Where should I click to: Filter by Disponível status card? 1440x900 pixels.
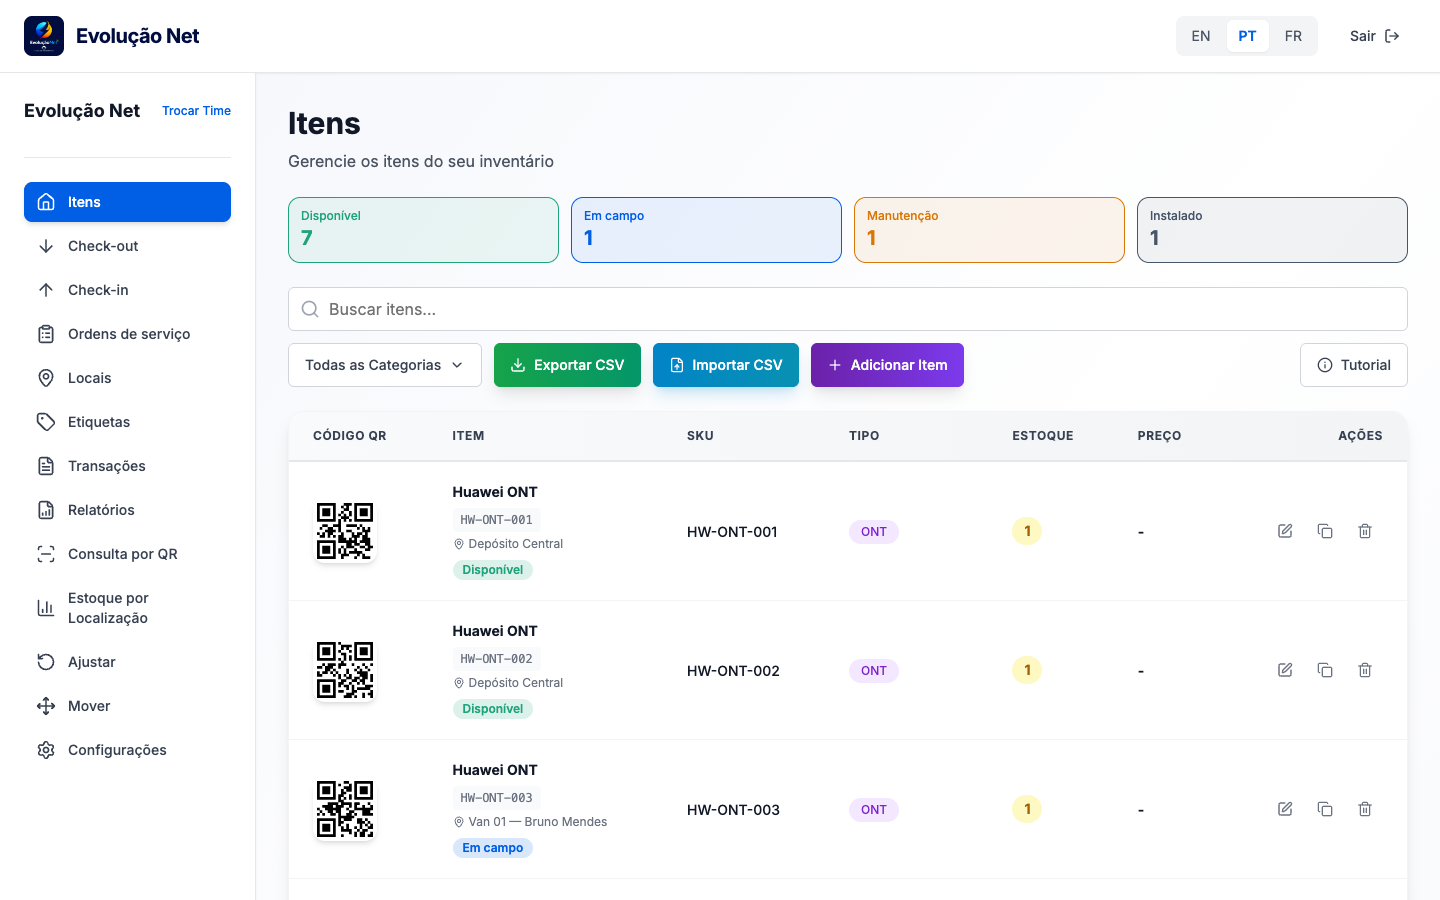click(423, 230)
